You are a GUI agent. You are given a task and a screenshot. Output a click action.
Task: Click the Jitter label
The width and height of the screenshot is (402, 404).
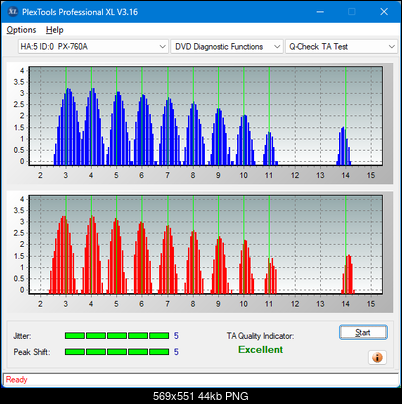tap(22, 336)
